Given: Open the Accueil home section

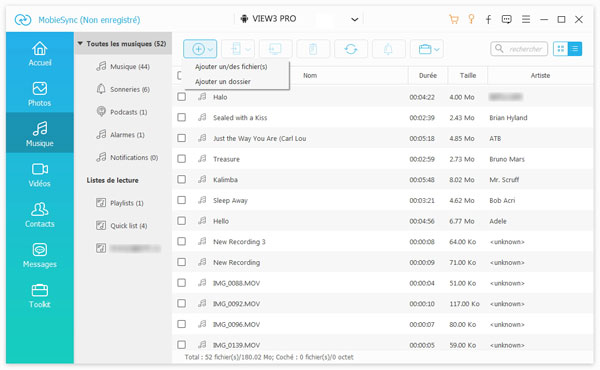Looking at the screenshot, I should point(40,54).
